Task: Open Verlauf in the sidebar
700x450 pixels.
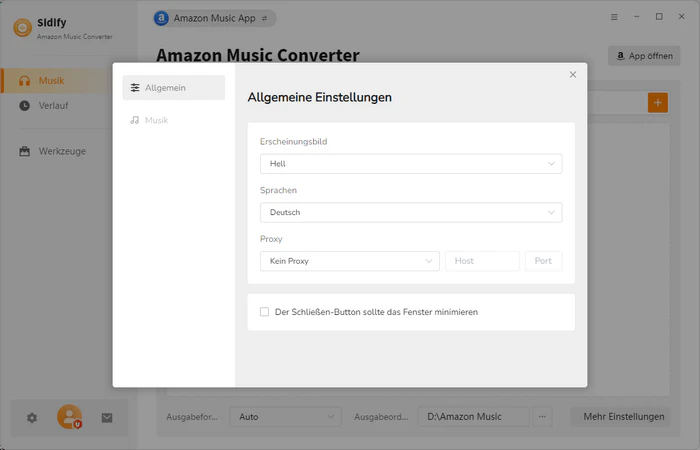Action: [x=55, y=105]
